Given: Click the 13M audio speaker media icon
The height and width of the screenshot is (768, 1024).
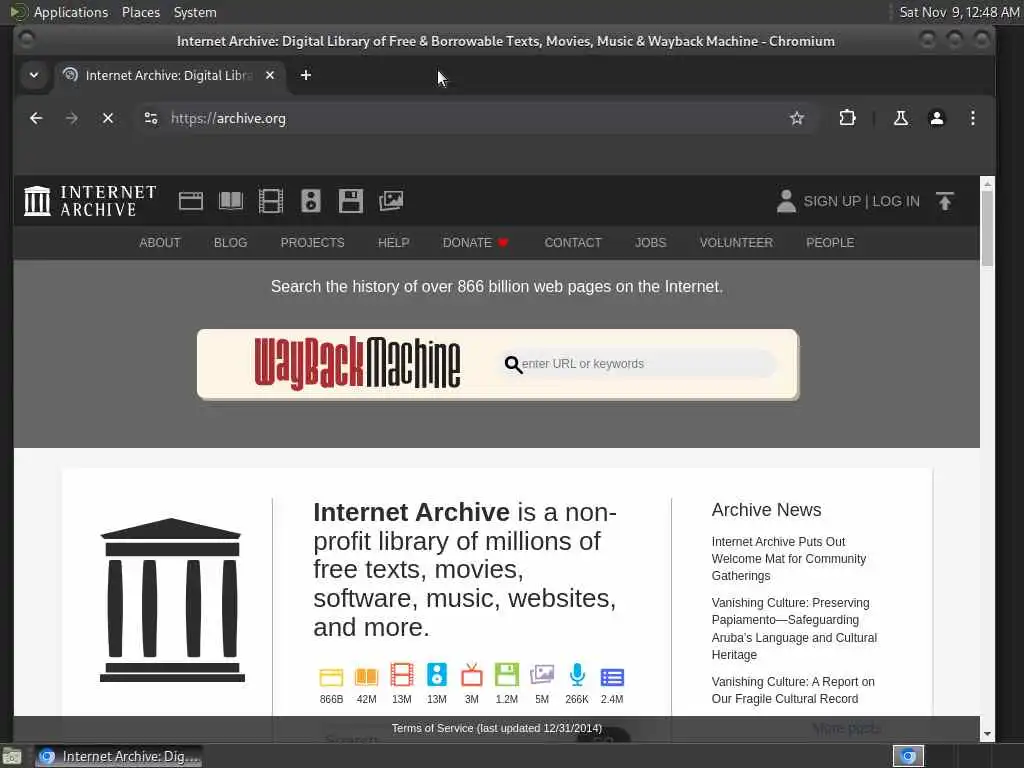Looking at the screenshot, I should (x=437, y=675).
